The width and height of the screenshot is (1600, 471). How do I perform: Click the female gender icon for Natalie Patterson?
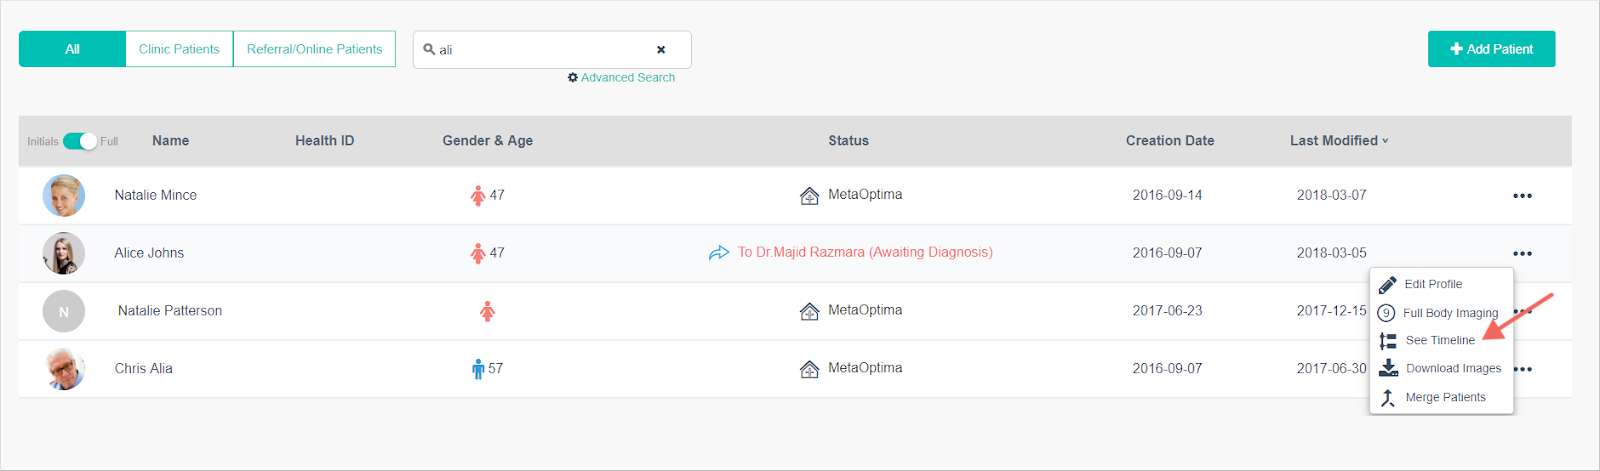pyautogui.click(x=487, y=312)
